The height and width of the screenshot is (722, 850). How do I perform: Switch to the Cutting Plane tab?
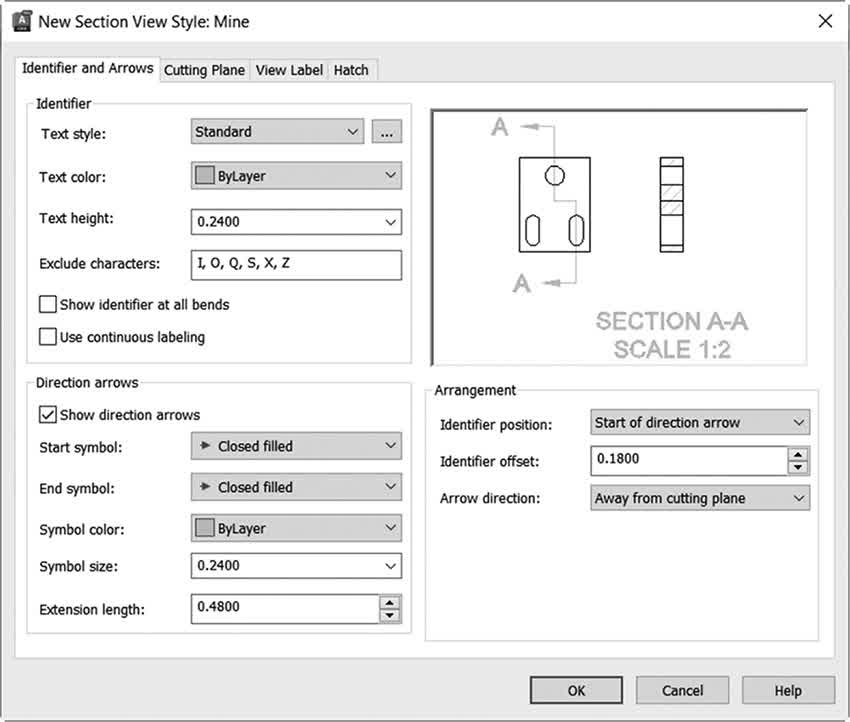204,70
